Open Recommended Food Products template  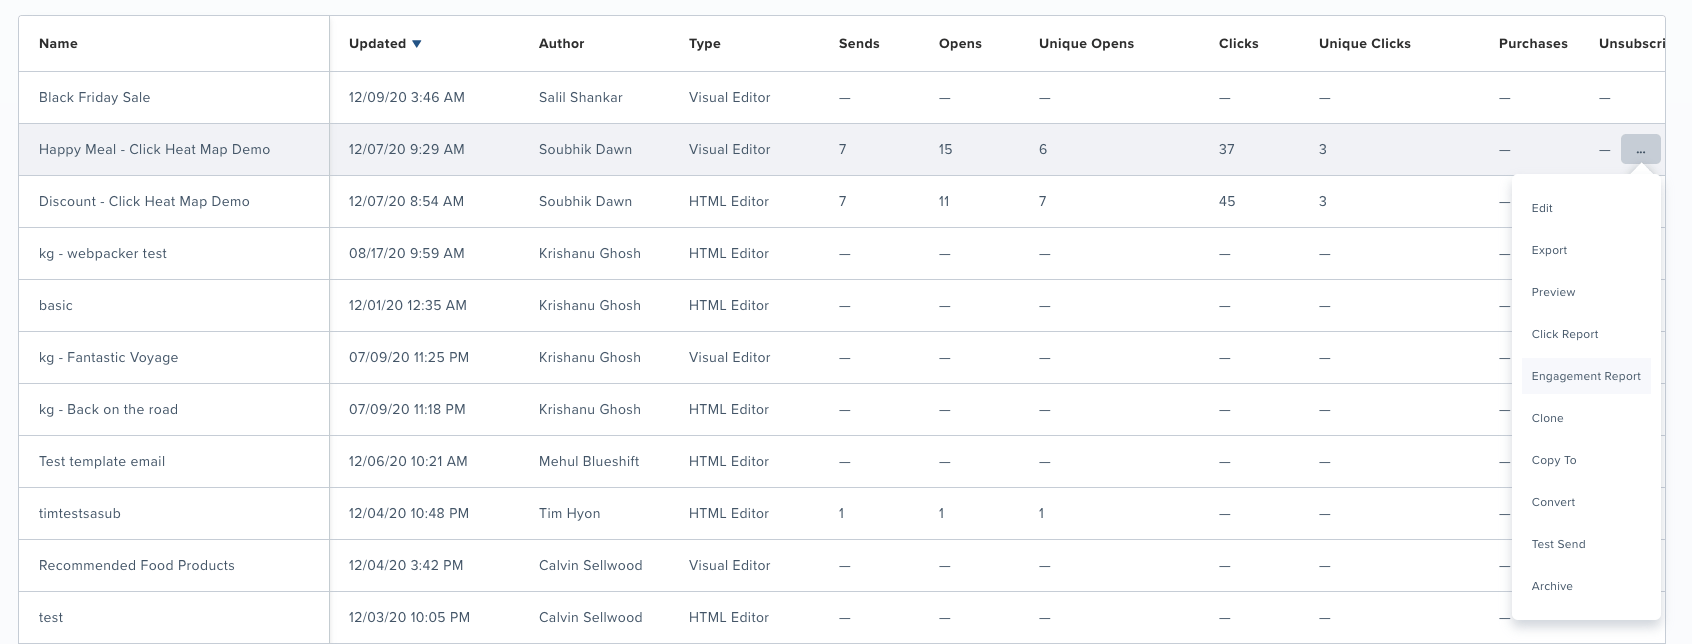click(x=136, y=566)
